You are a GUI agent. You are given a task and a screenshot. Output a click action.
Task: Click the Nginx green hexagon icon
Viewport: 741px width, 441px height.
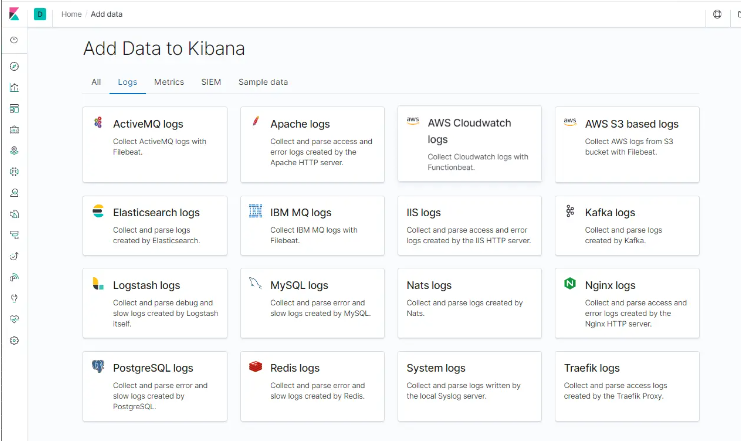click(x=570, y=284)
